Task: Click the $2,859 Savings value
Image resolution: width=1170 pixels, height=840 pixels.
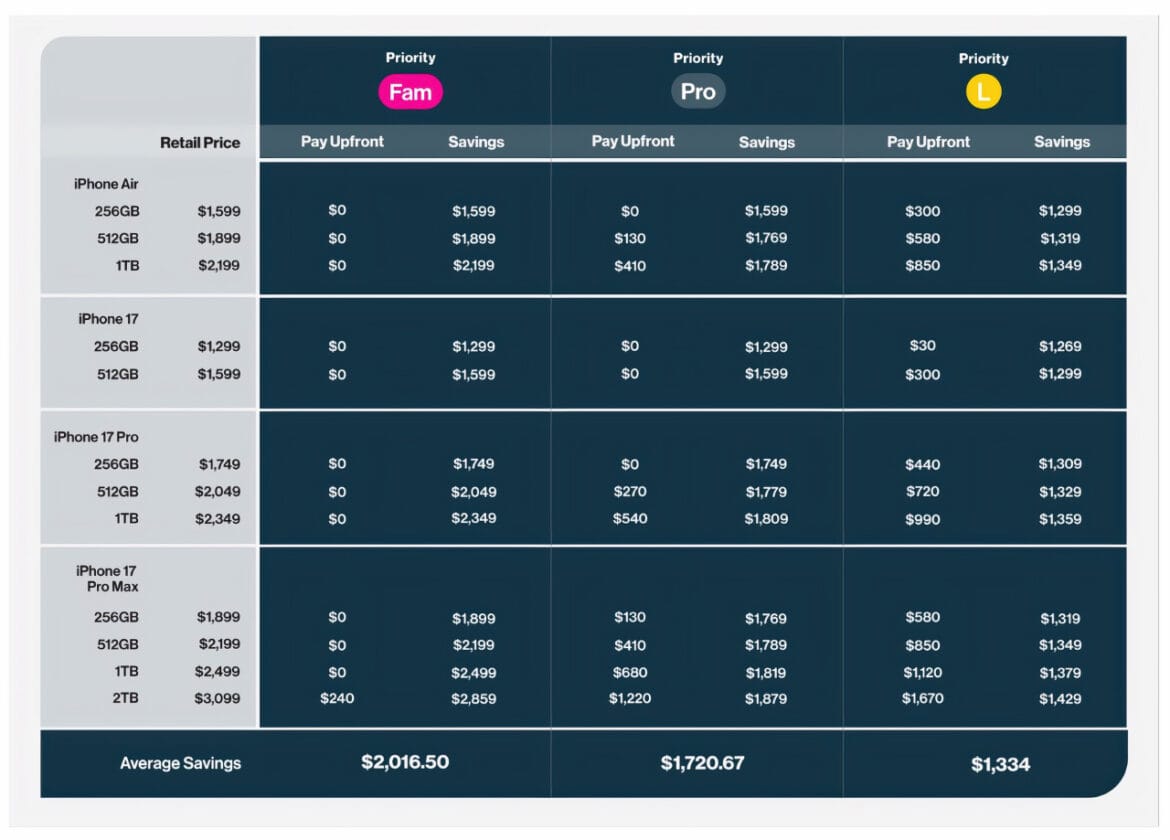Action: pos(473,698)
